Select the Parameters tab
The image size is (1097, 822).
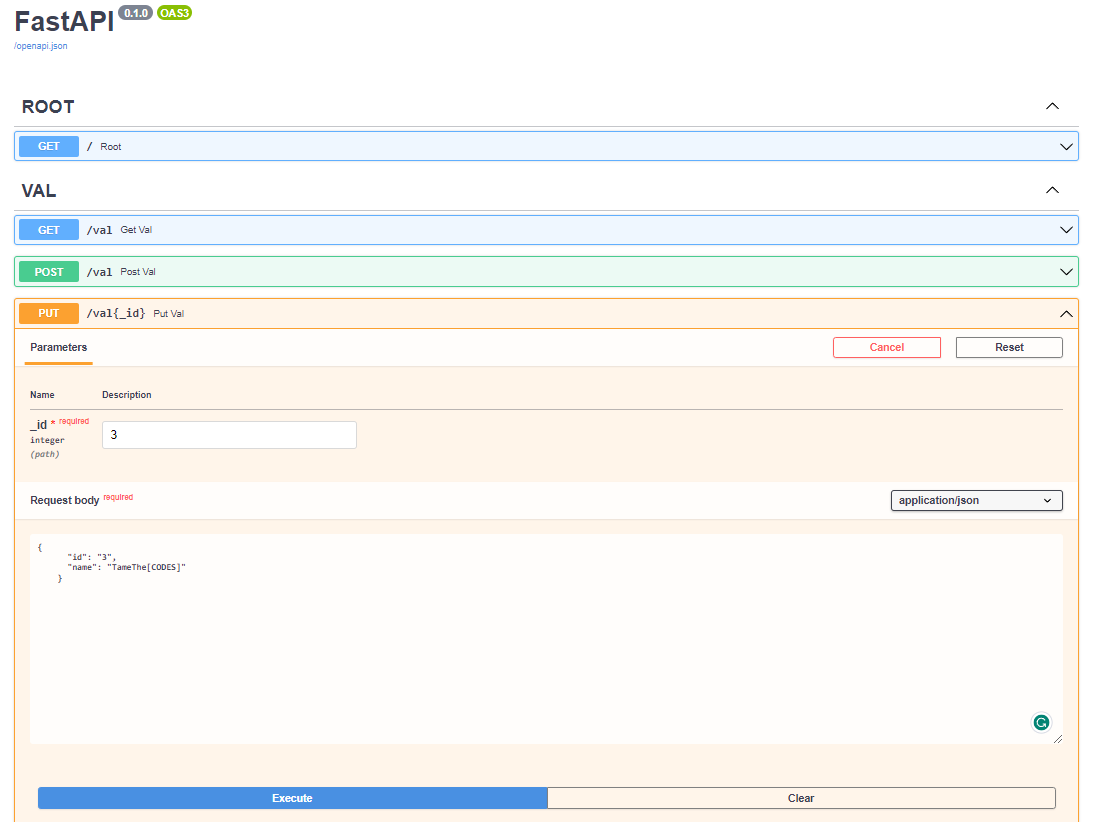click(x=59, y=348)
